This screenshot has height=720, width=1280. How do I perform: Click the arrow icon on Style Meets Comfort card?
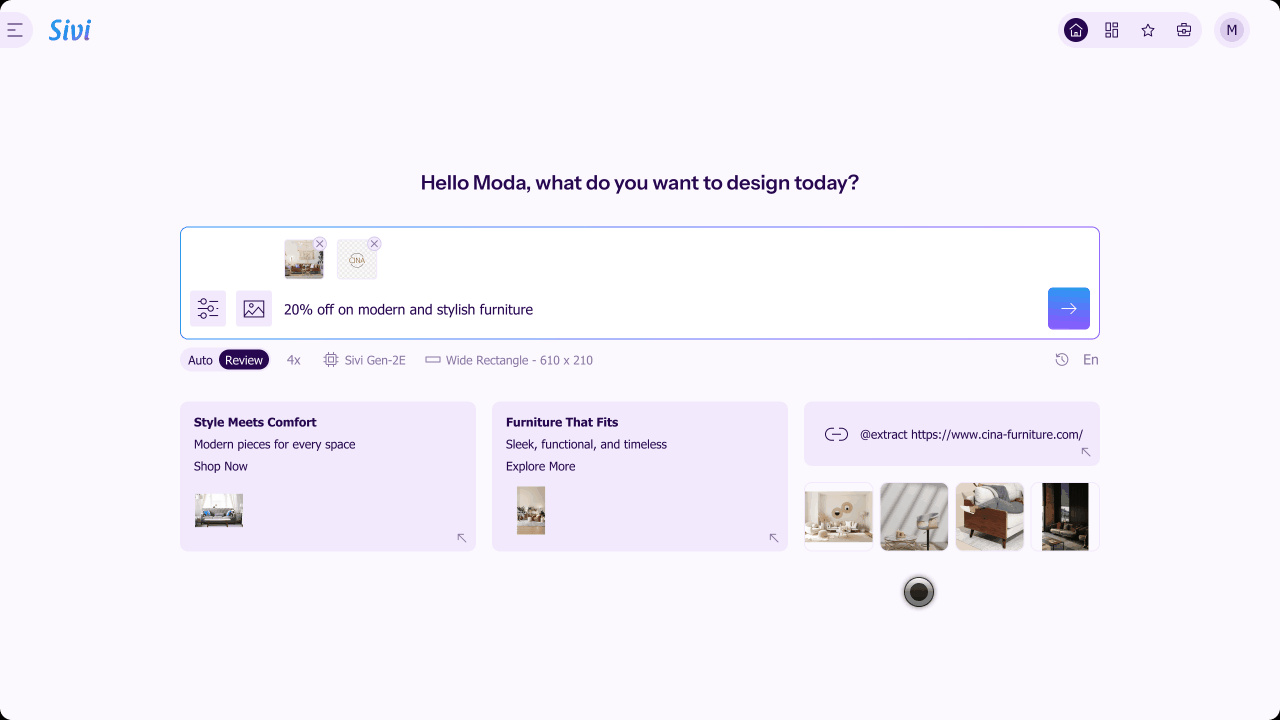(x=462, y=538)
